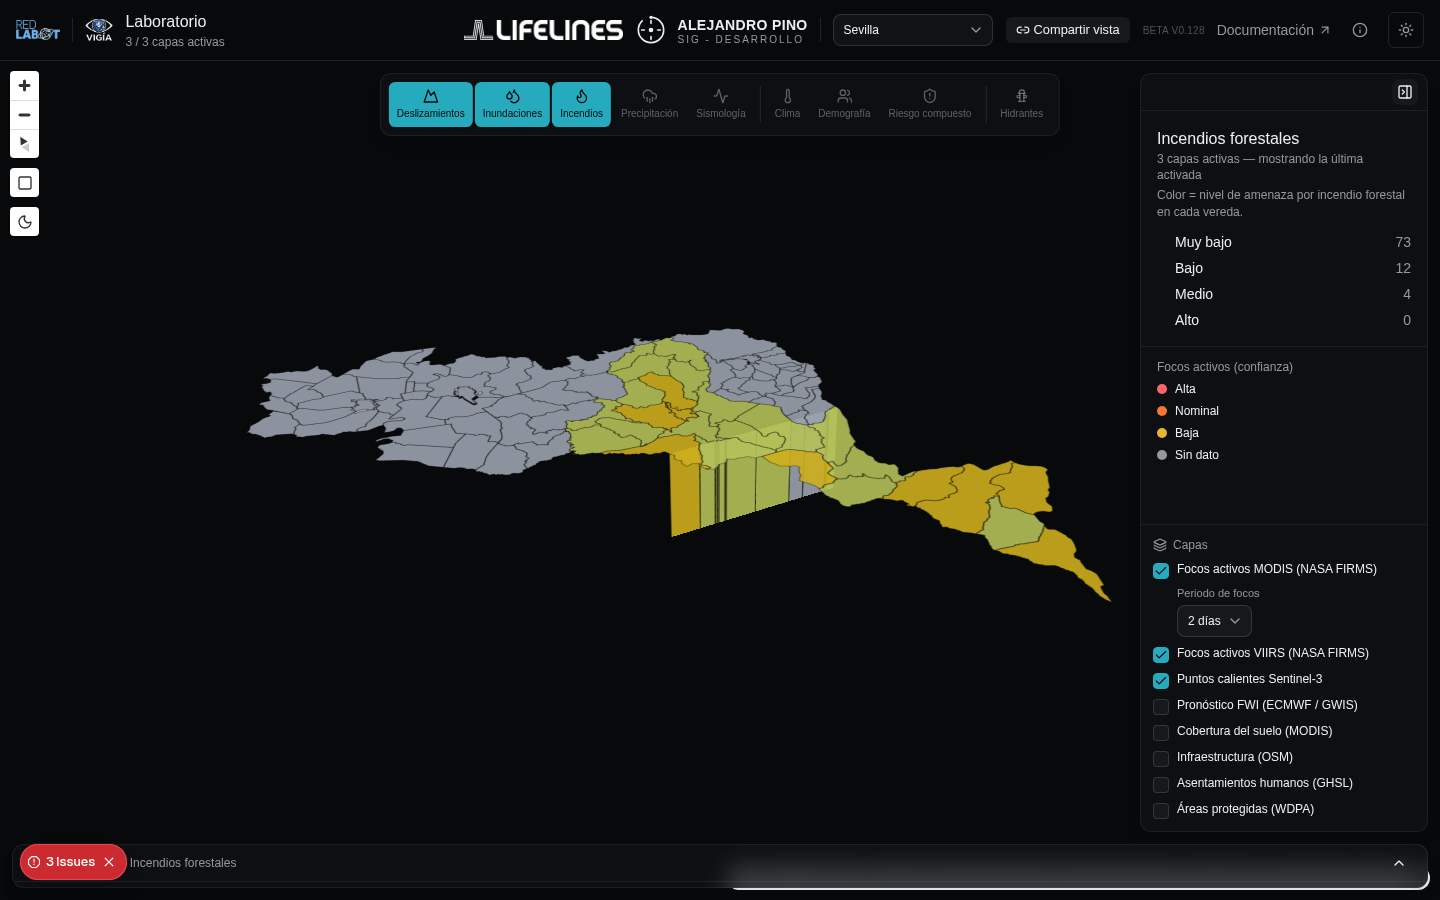Toggle the moon dark basemap button
Viewport: 1440px width, 900px height.
(25, 222)
